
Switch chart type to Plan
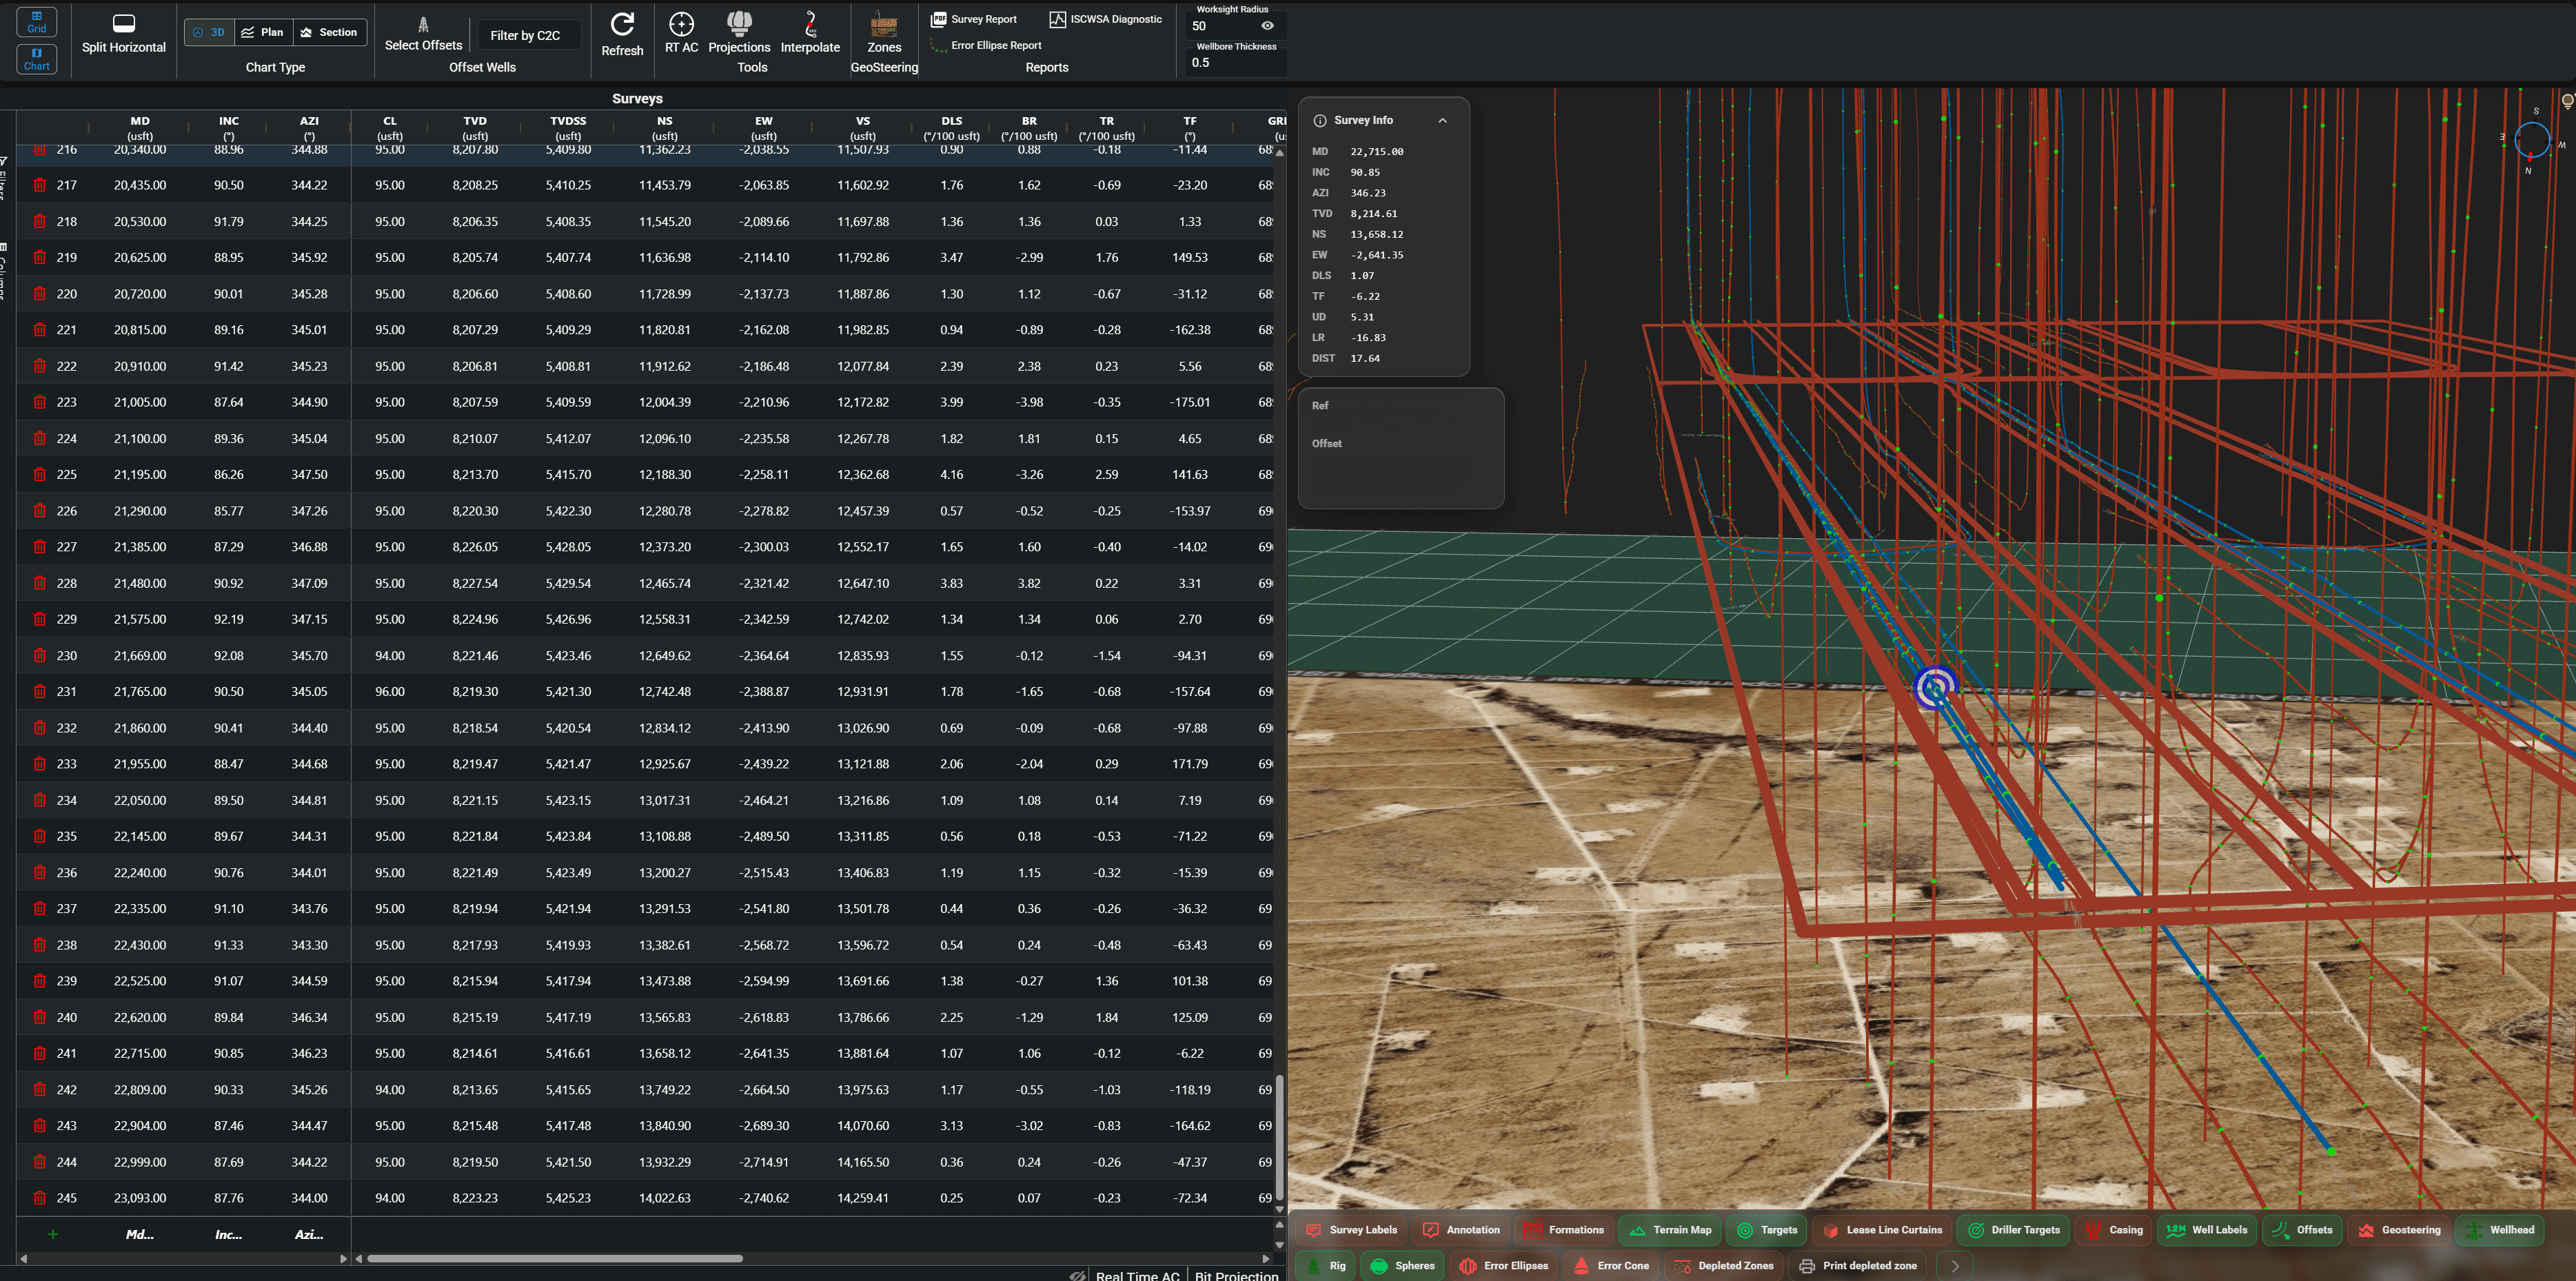tap(262, 32)
